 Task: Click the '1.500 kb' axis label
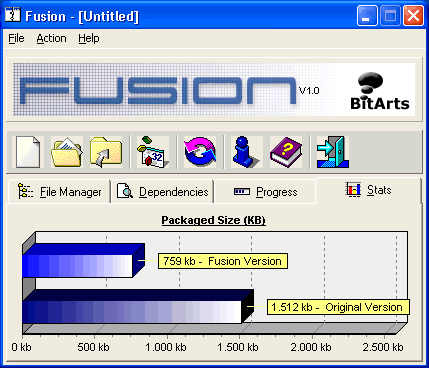coord(238,347)
